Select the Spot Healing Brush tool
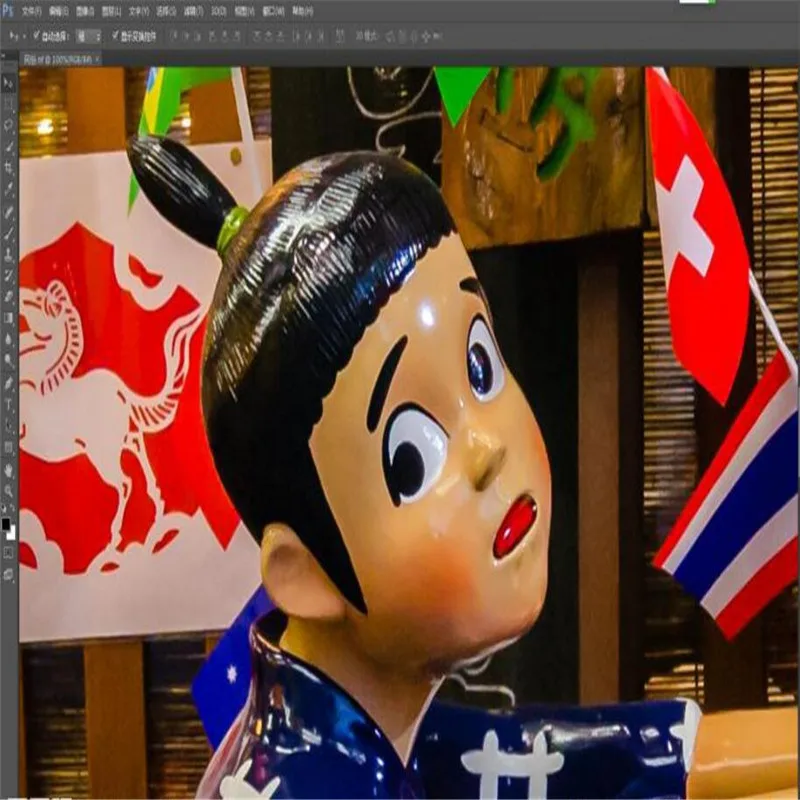This screenshot has height=800, width=800. tap(9, 212)
